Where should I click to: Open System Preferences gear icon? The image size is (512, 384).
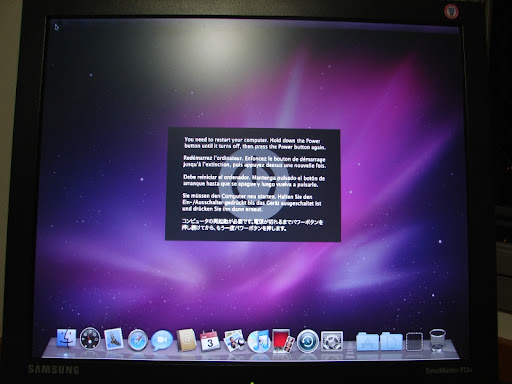[332, 341]
